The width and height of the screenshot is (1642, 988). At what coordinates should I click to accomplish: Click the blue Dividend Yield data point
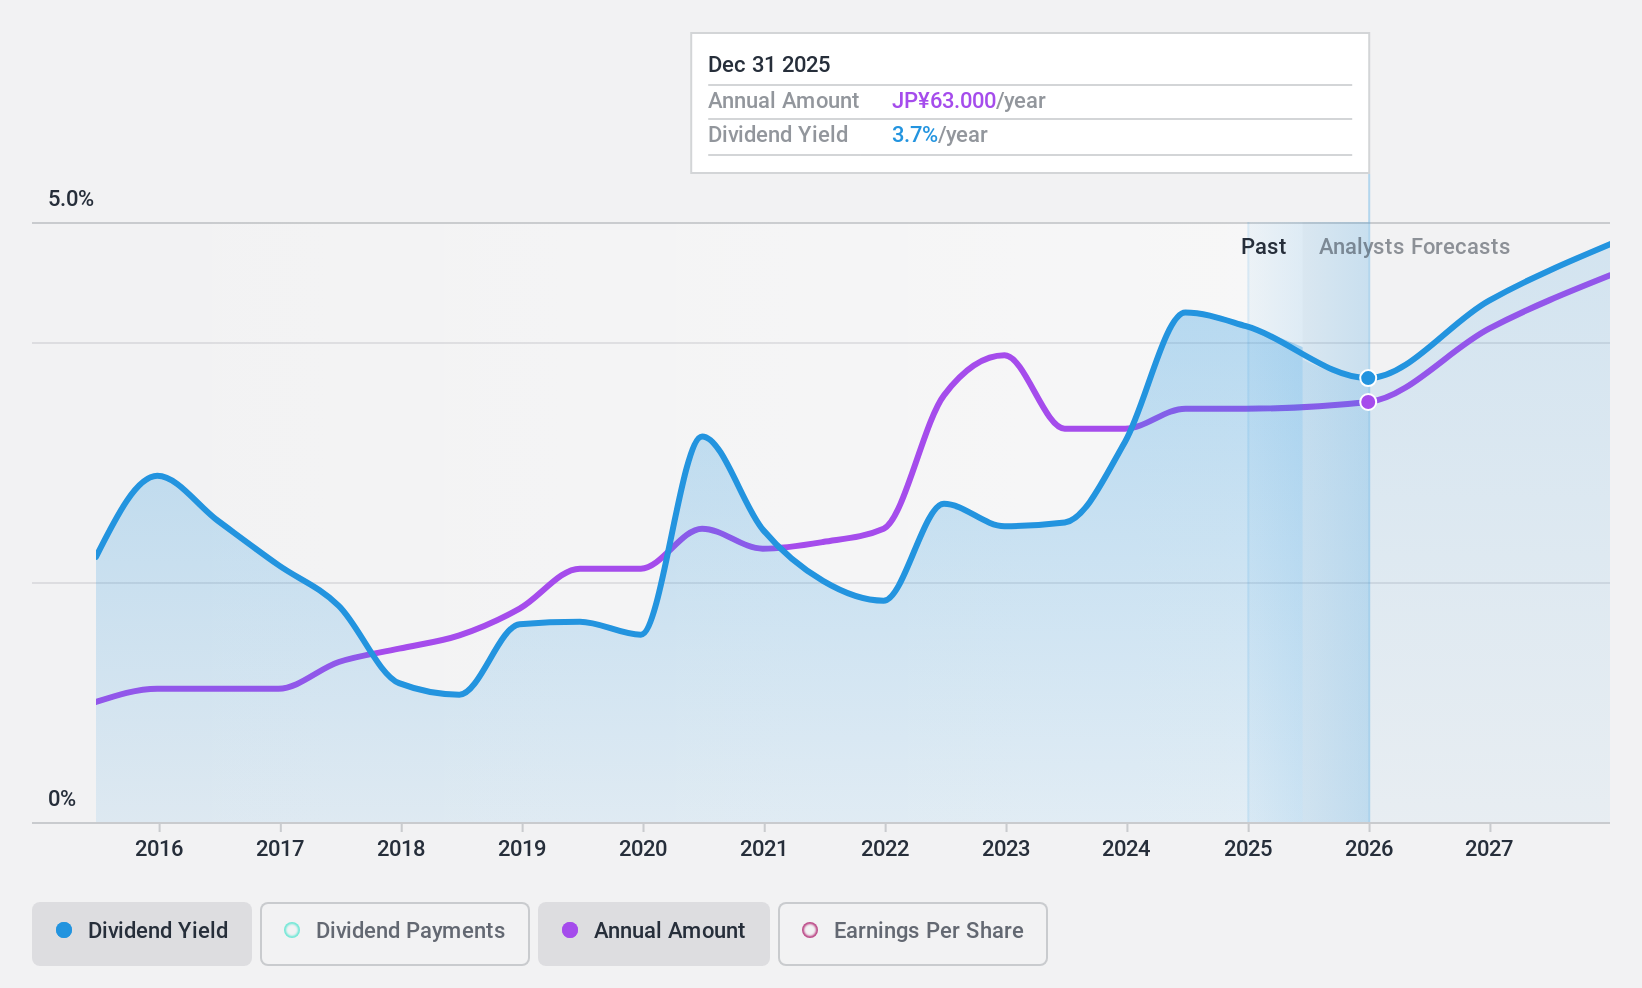1368,378
